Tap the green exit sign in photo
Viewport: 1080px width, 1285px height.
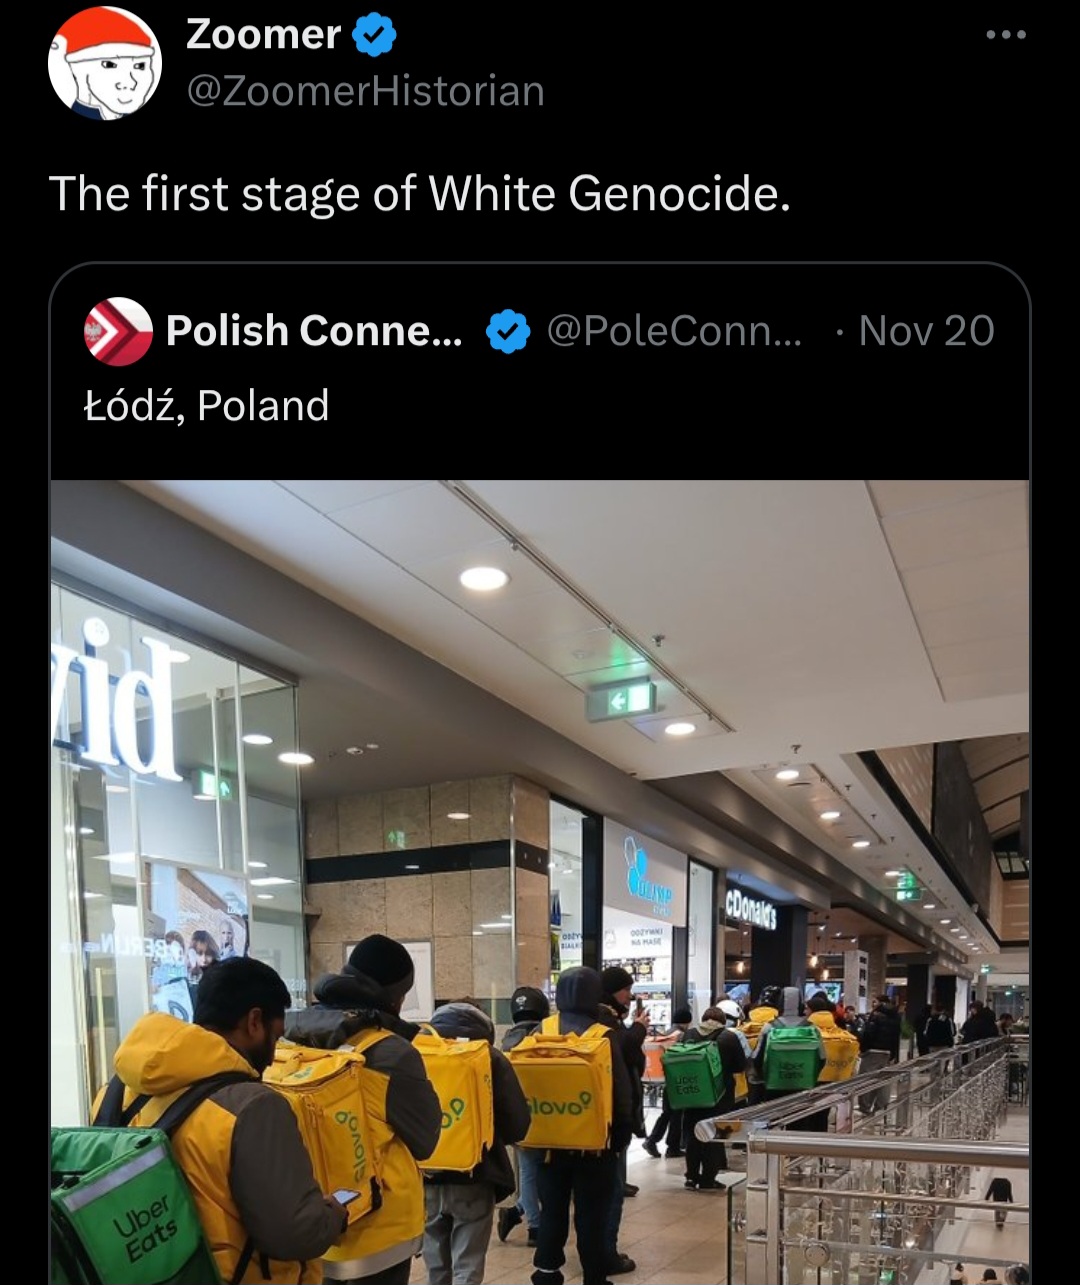pyautogui.click(x=620, y=700)
